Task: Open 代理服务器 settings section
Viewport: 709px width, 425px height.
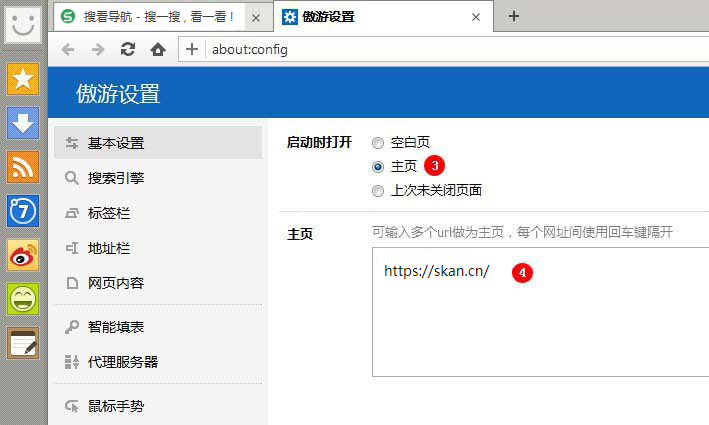Action: point(122,362)
